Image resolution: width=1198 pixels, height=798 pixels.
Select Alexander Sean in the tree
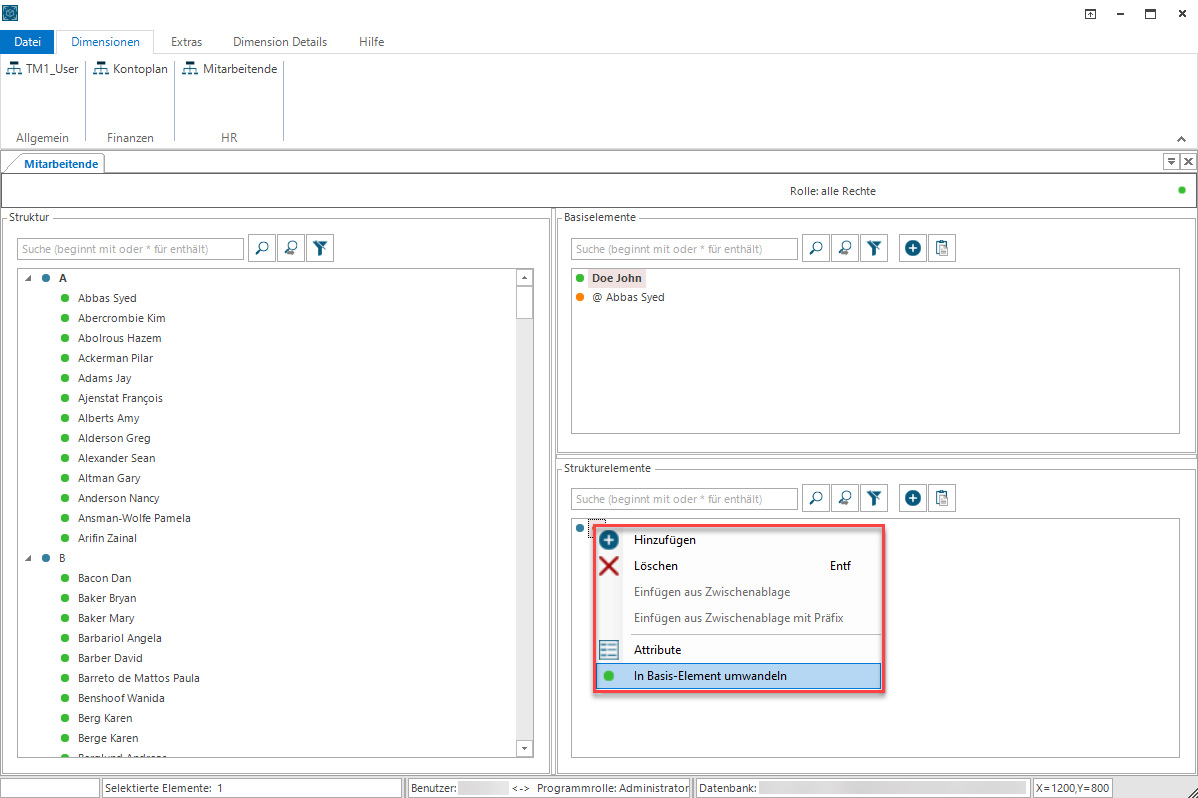click(x=116, y=458)
